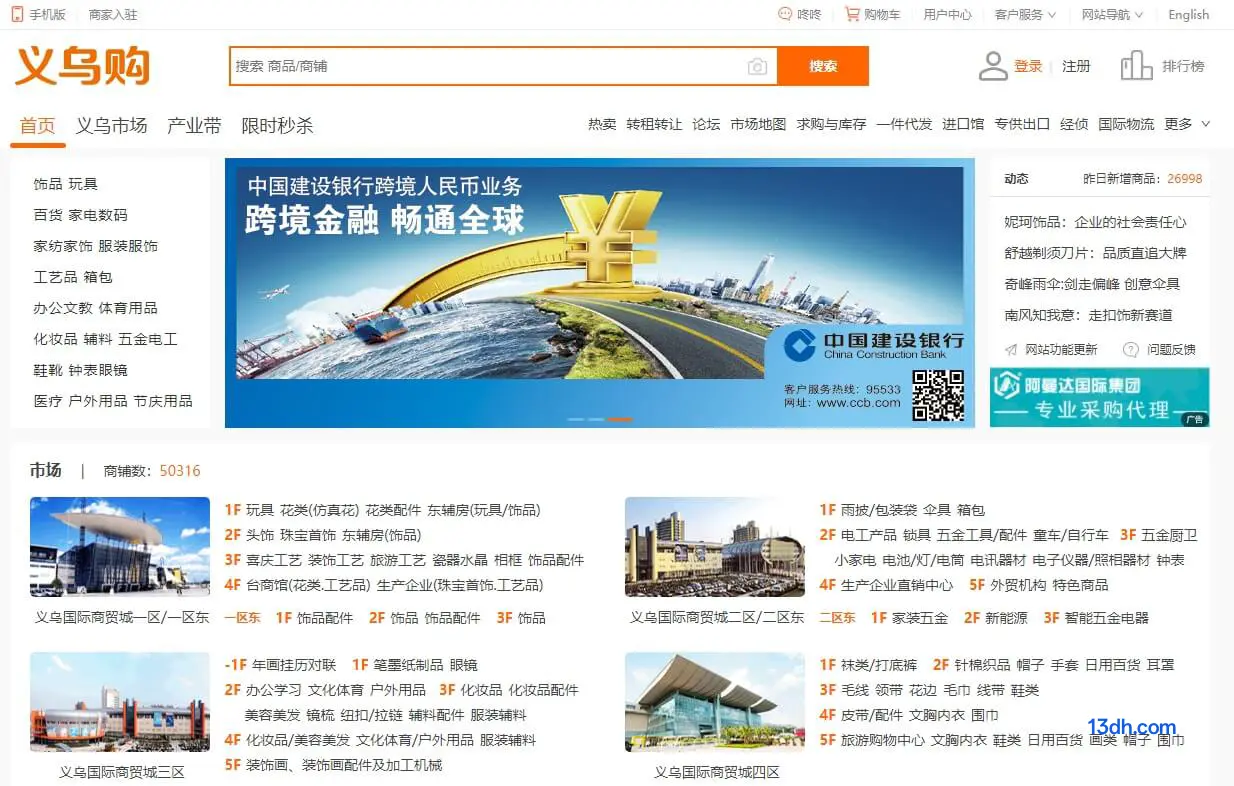Click the 中国建设银行 banner image
The width and height of the screenshot is (1234, 786).
tap(600, 293)
